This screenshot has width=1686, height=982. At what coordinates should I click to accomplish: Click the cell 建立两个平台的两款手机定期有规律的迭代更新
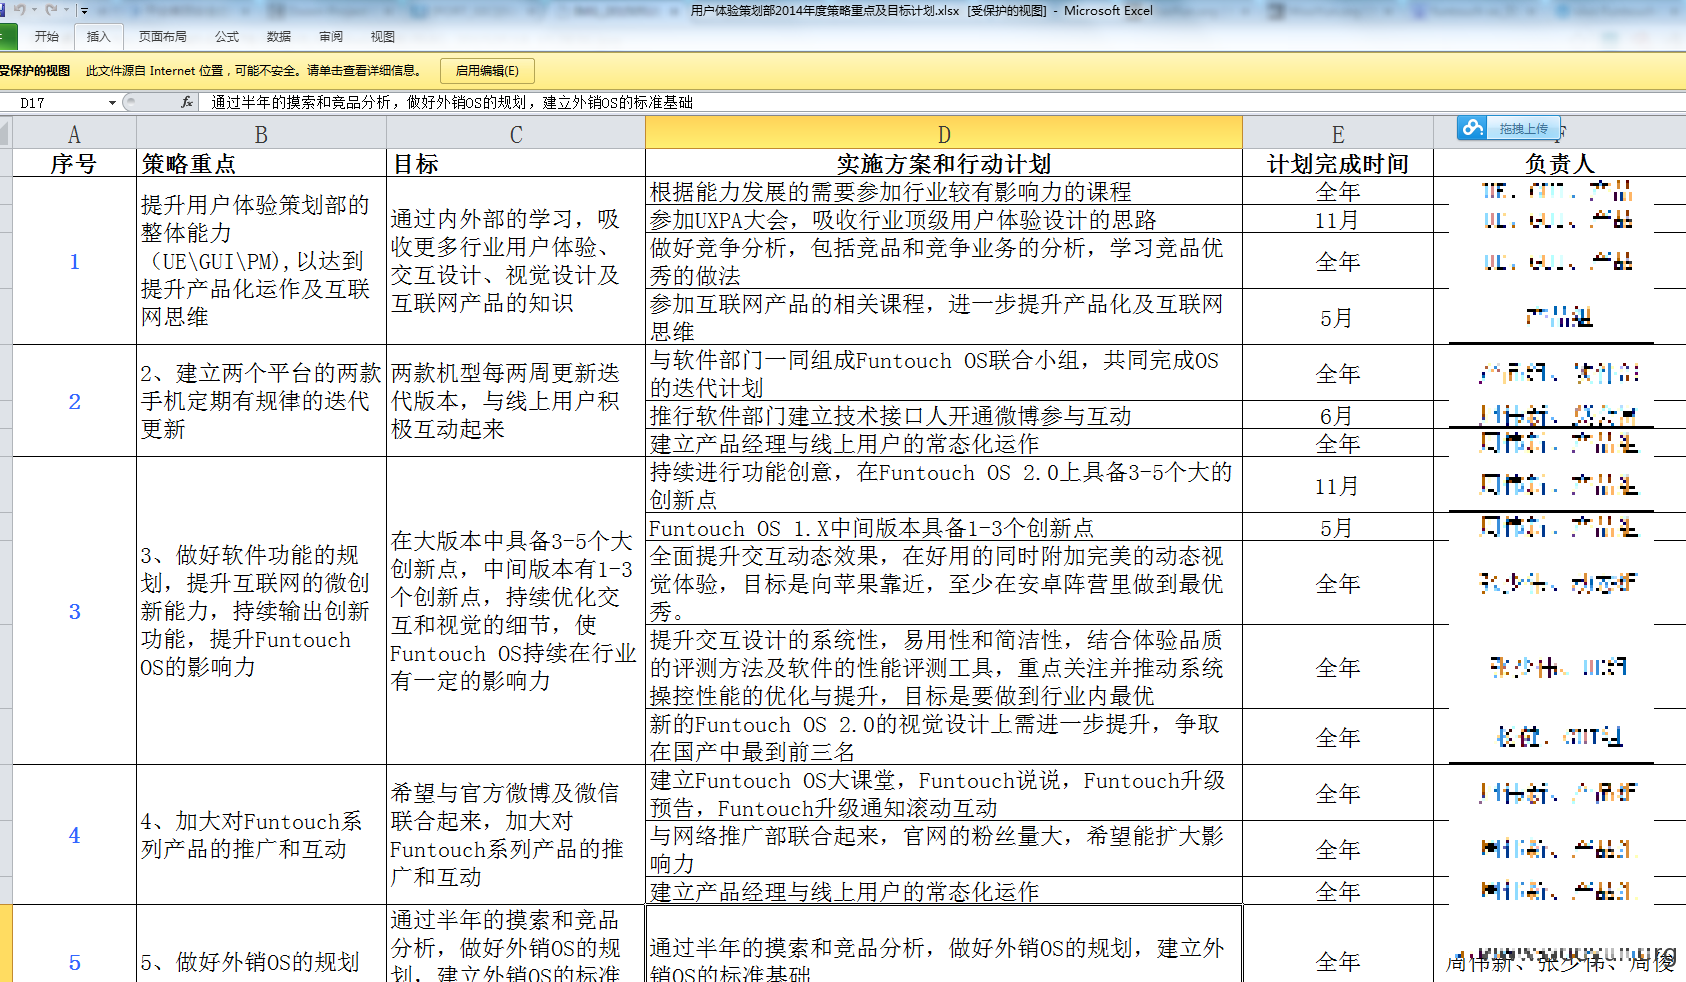261,401
